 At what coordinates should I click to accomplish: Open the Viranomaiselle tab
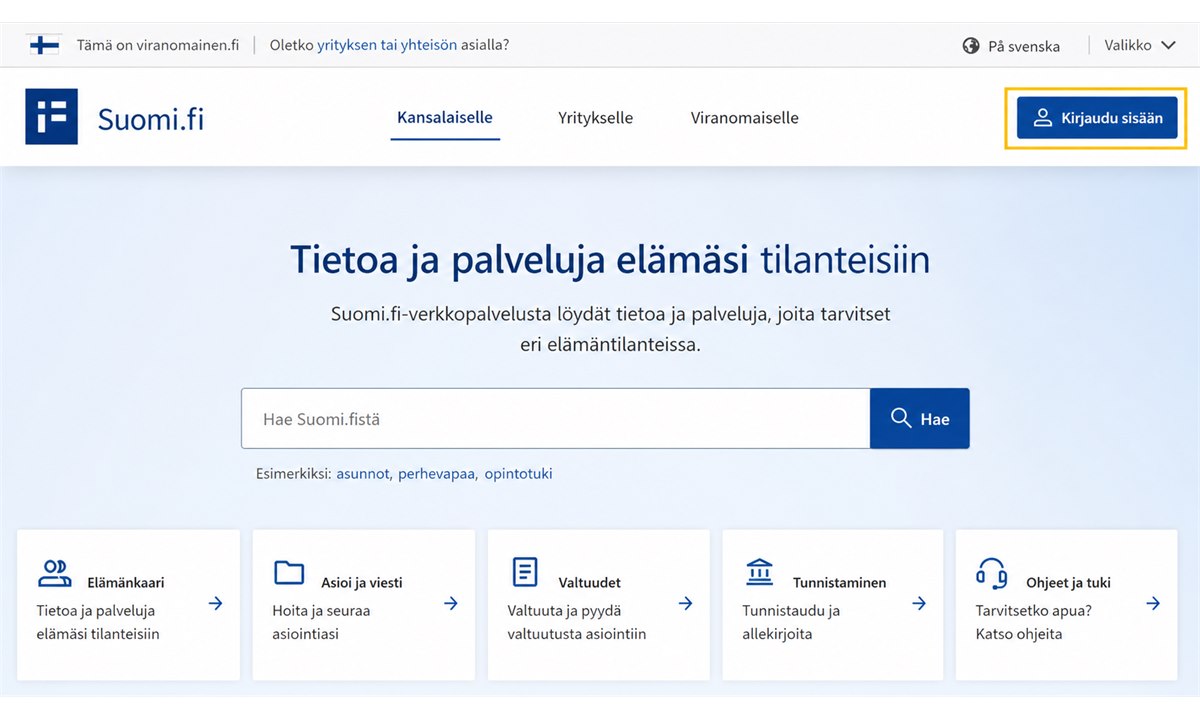(745, 118)
